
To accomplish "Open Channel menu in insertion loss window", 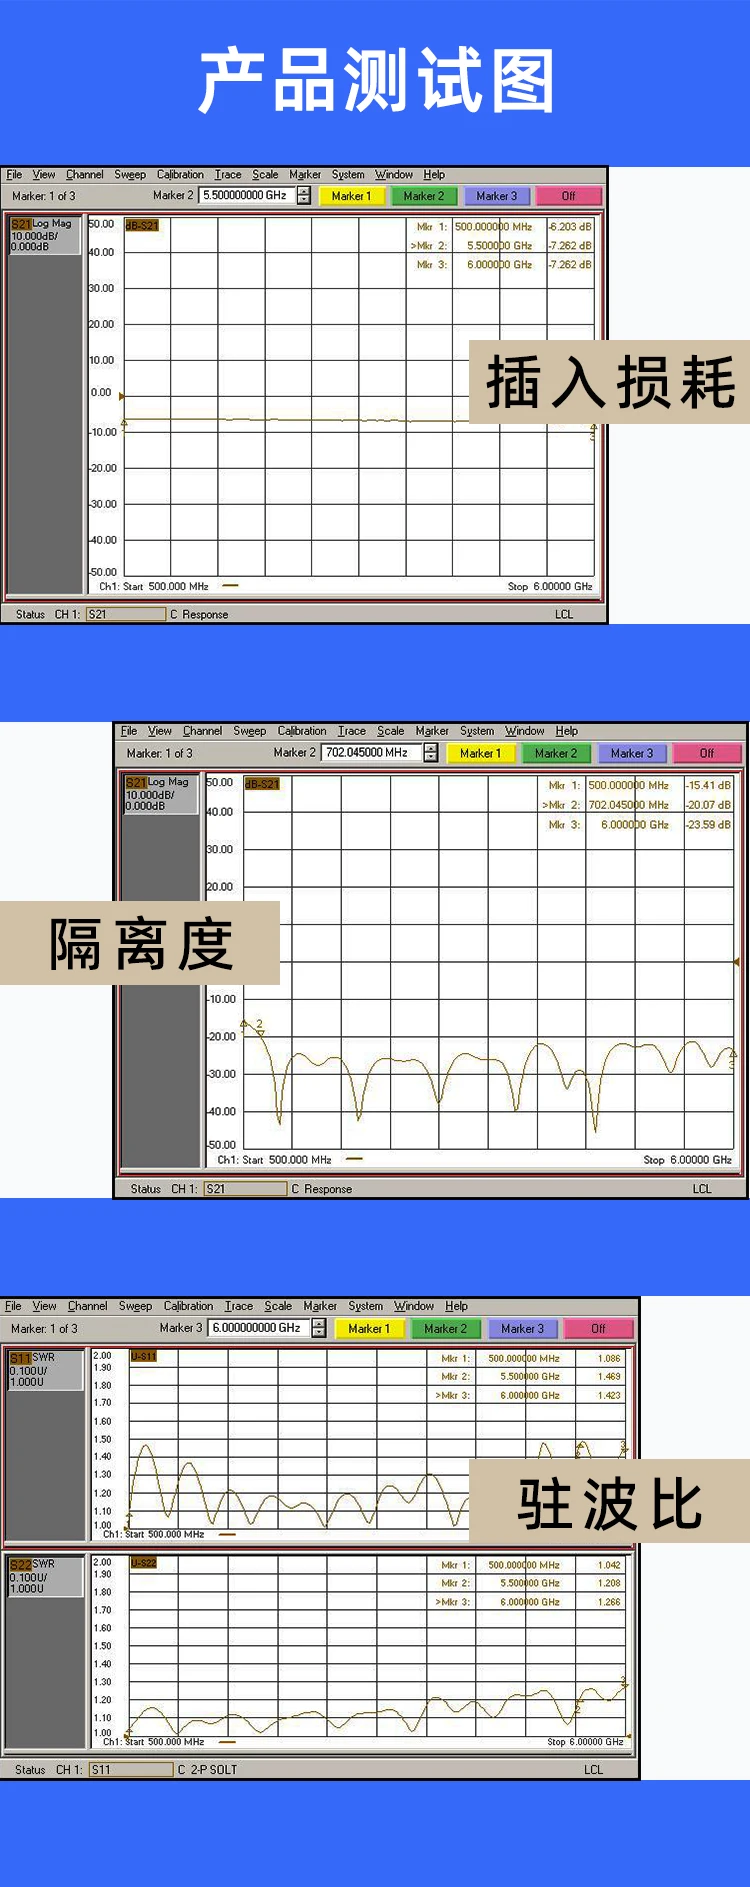I will pyautogui.click(x=85, y=174).
